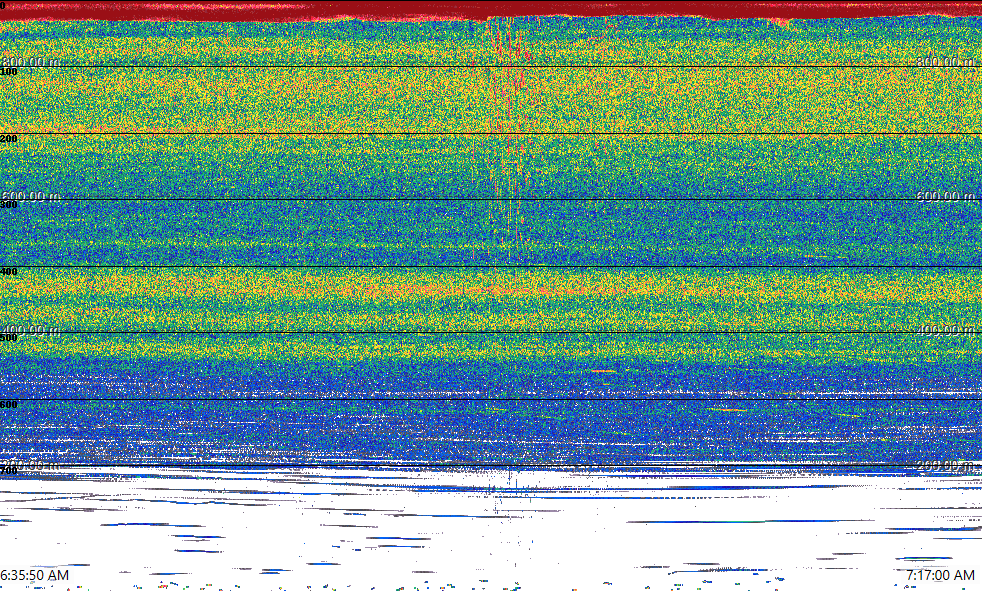982x592 pixels.
Task: Select the 500 depth scale label
Action: coord(9,338)
